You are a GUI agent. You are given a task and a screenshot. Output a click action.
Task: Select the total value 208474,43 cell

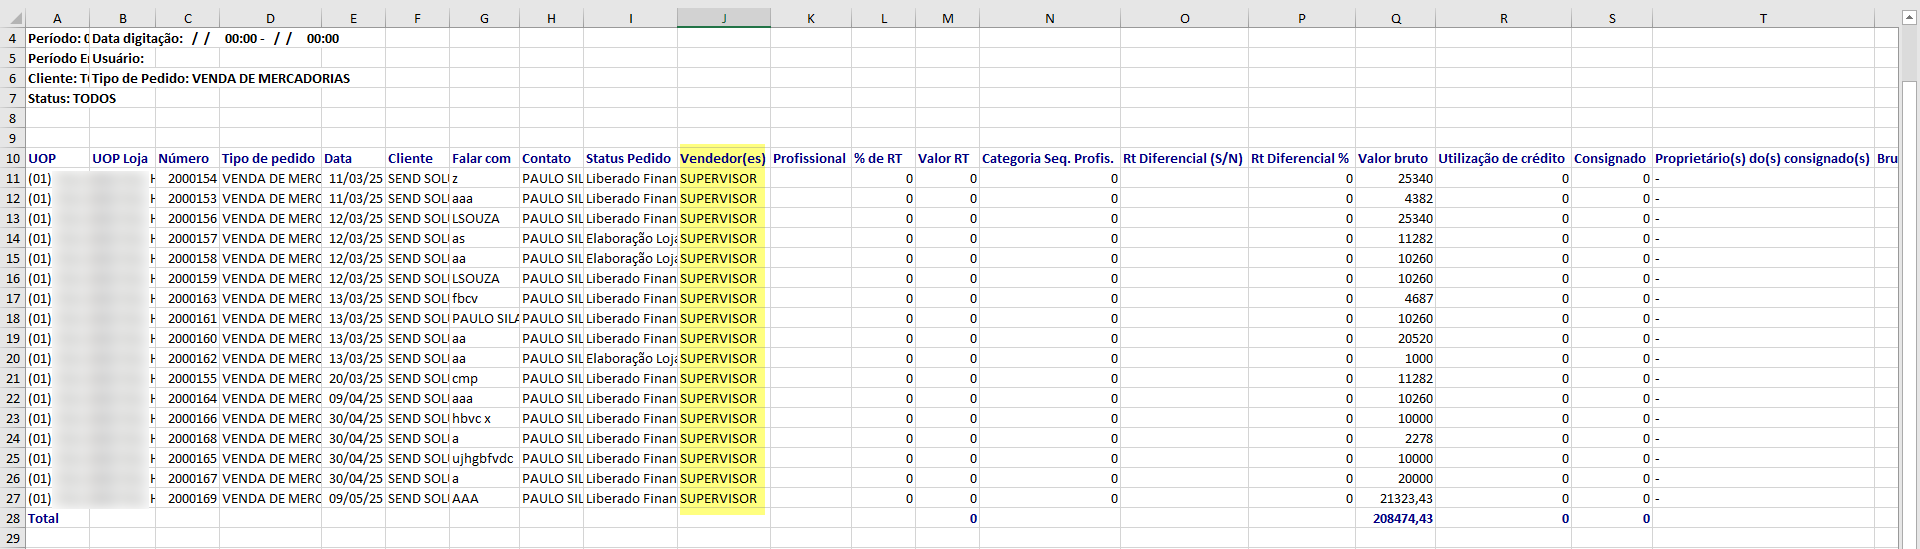(1401, 518)
